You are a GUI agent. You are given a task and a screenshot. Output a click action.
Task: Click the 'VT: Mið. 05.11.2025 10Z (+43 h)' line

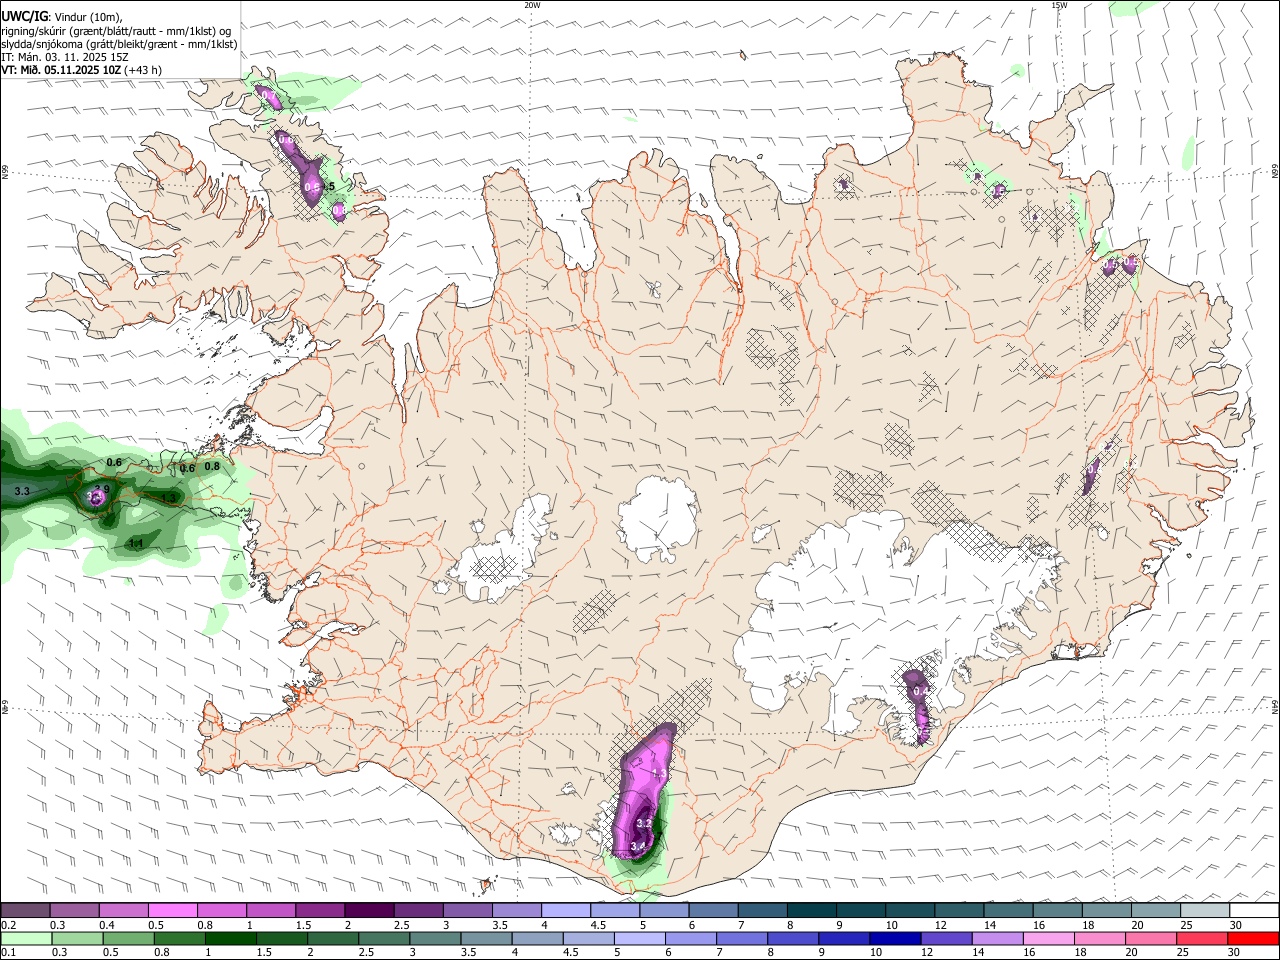point(82,70)
